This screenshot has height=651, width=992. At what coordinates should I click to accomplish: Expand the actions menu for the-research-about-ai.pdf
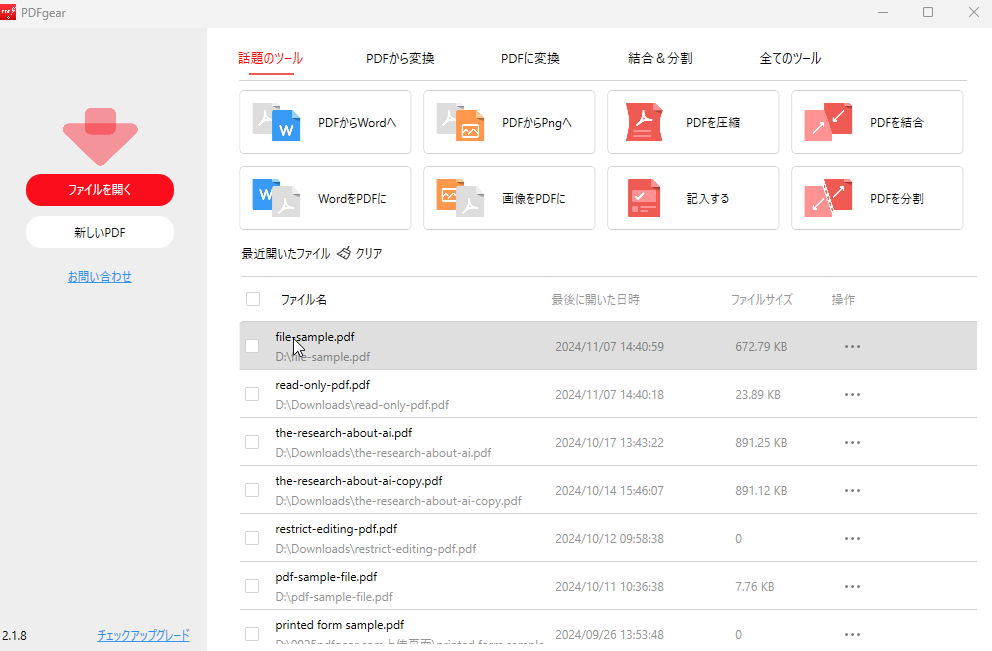tap(852, 443)
